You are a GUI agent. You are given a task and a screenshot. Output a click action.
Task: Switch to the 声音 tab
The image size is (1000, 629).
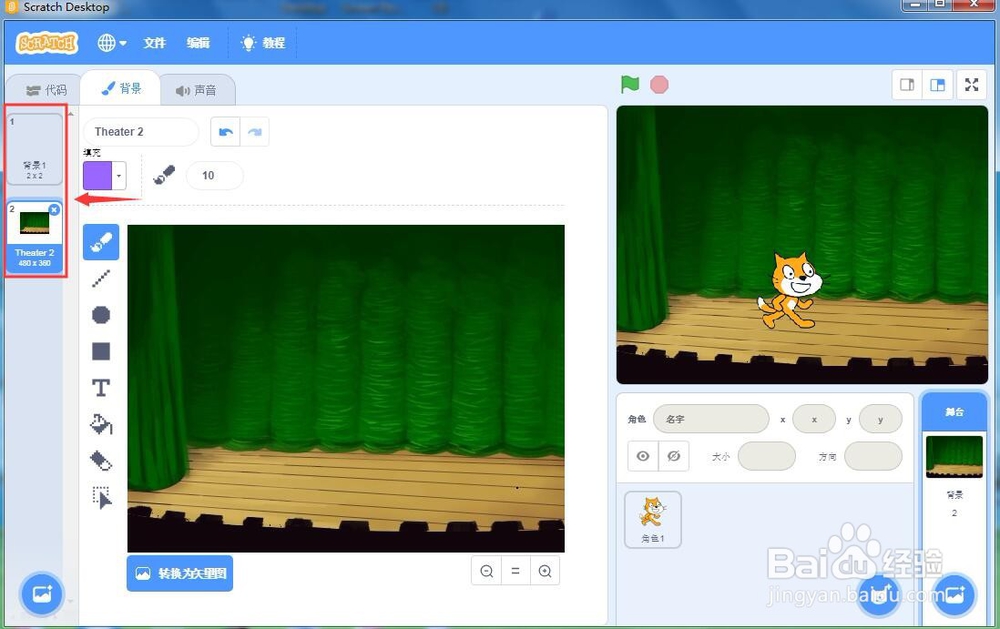pos(196,90)
